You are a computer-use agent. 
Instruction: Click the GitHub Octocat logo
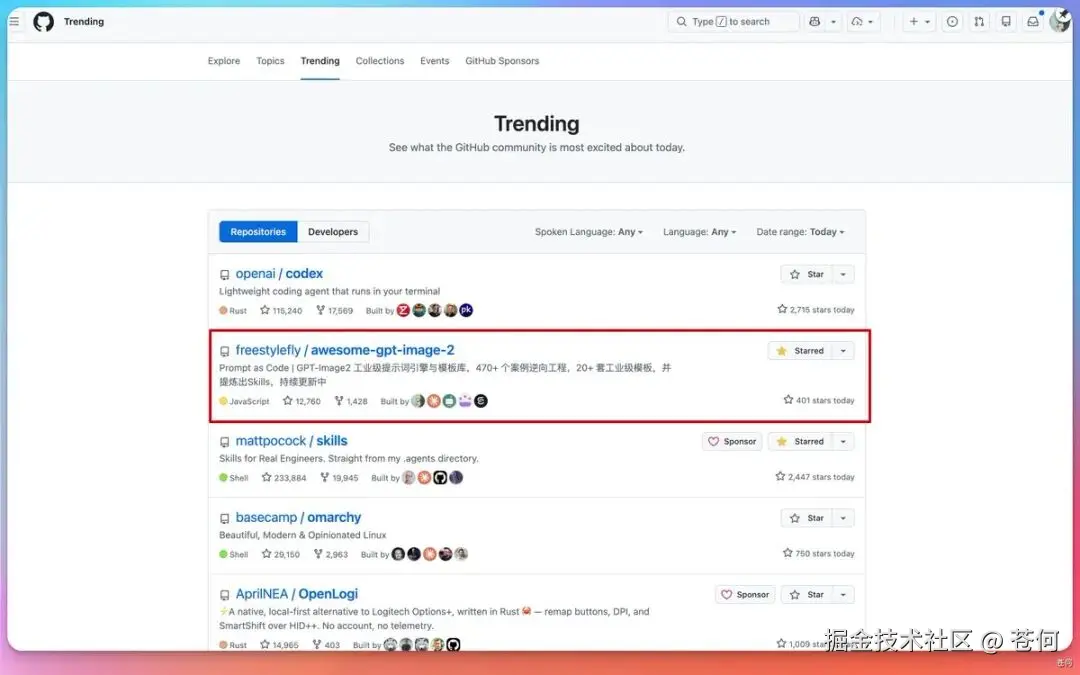pos(43,21)
